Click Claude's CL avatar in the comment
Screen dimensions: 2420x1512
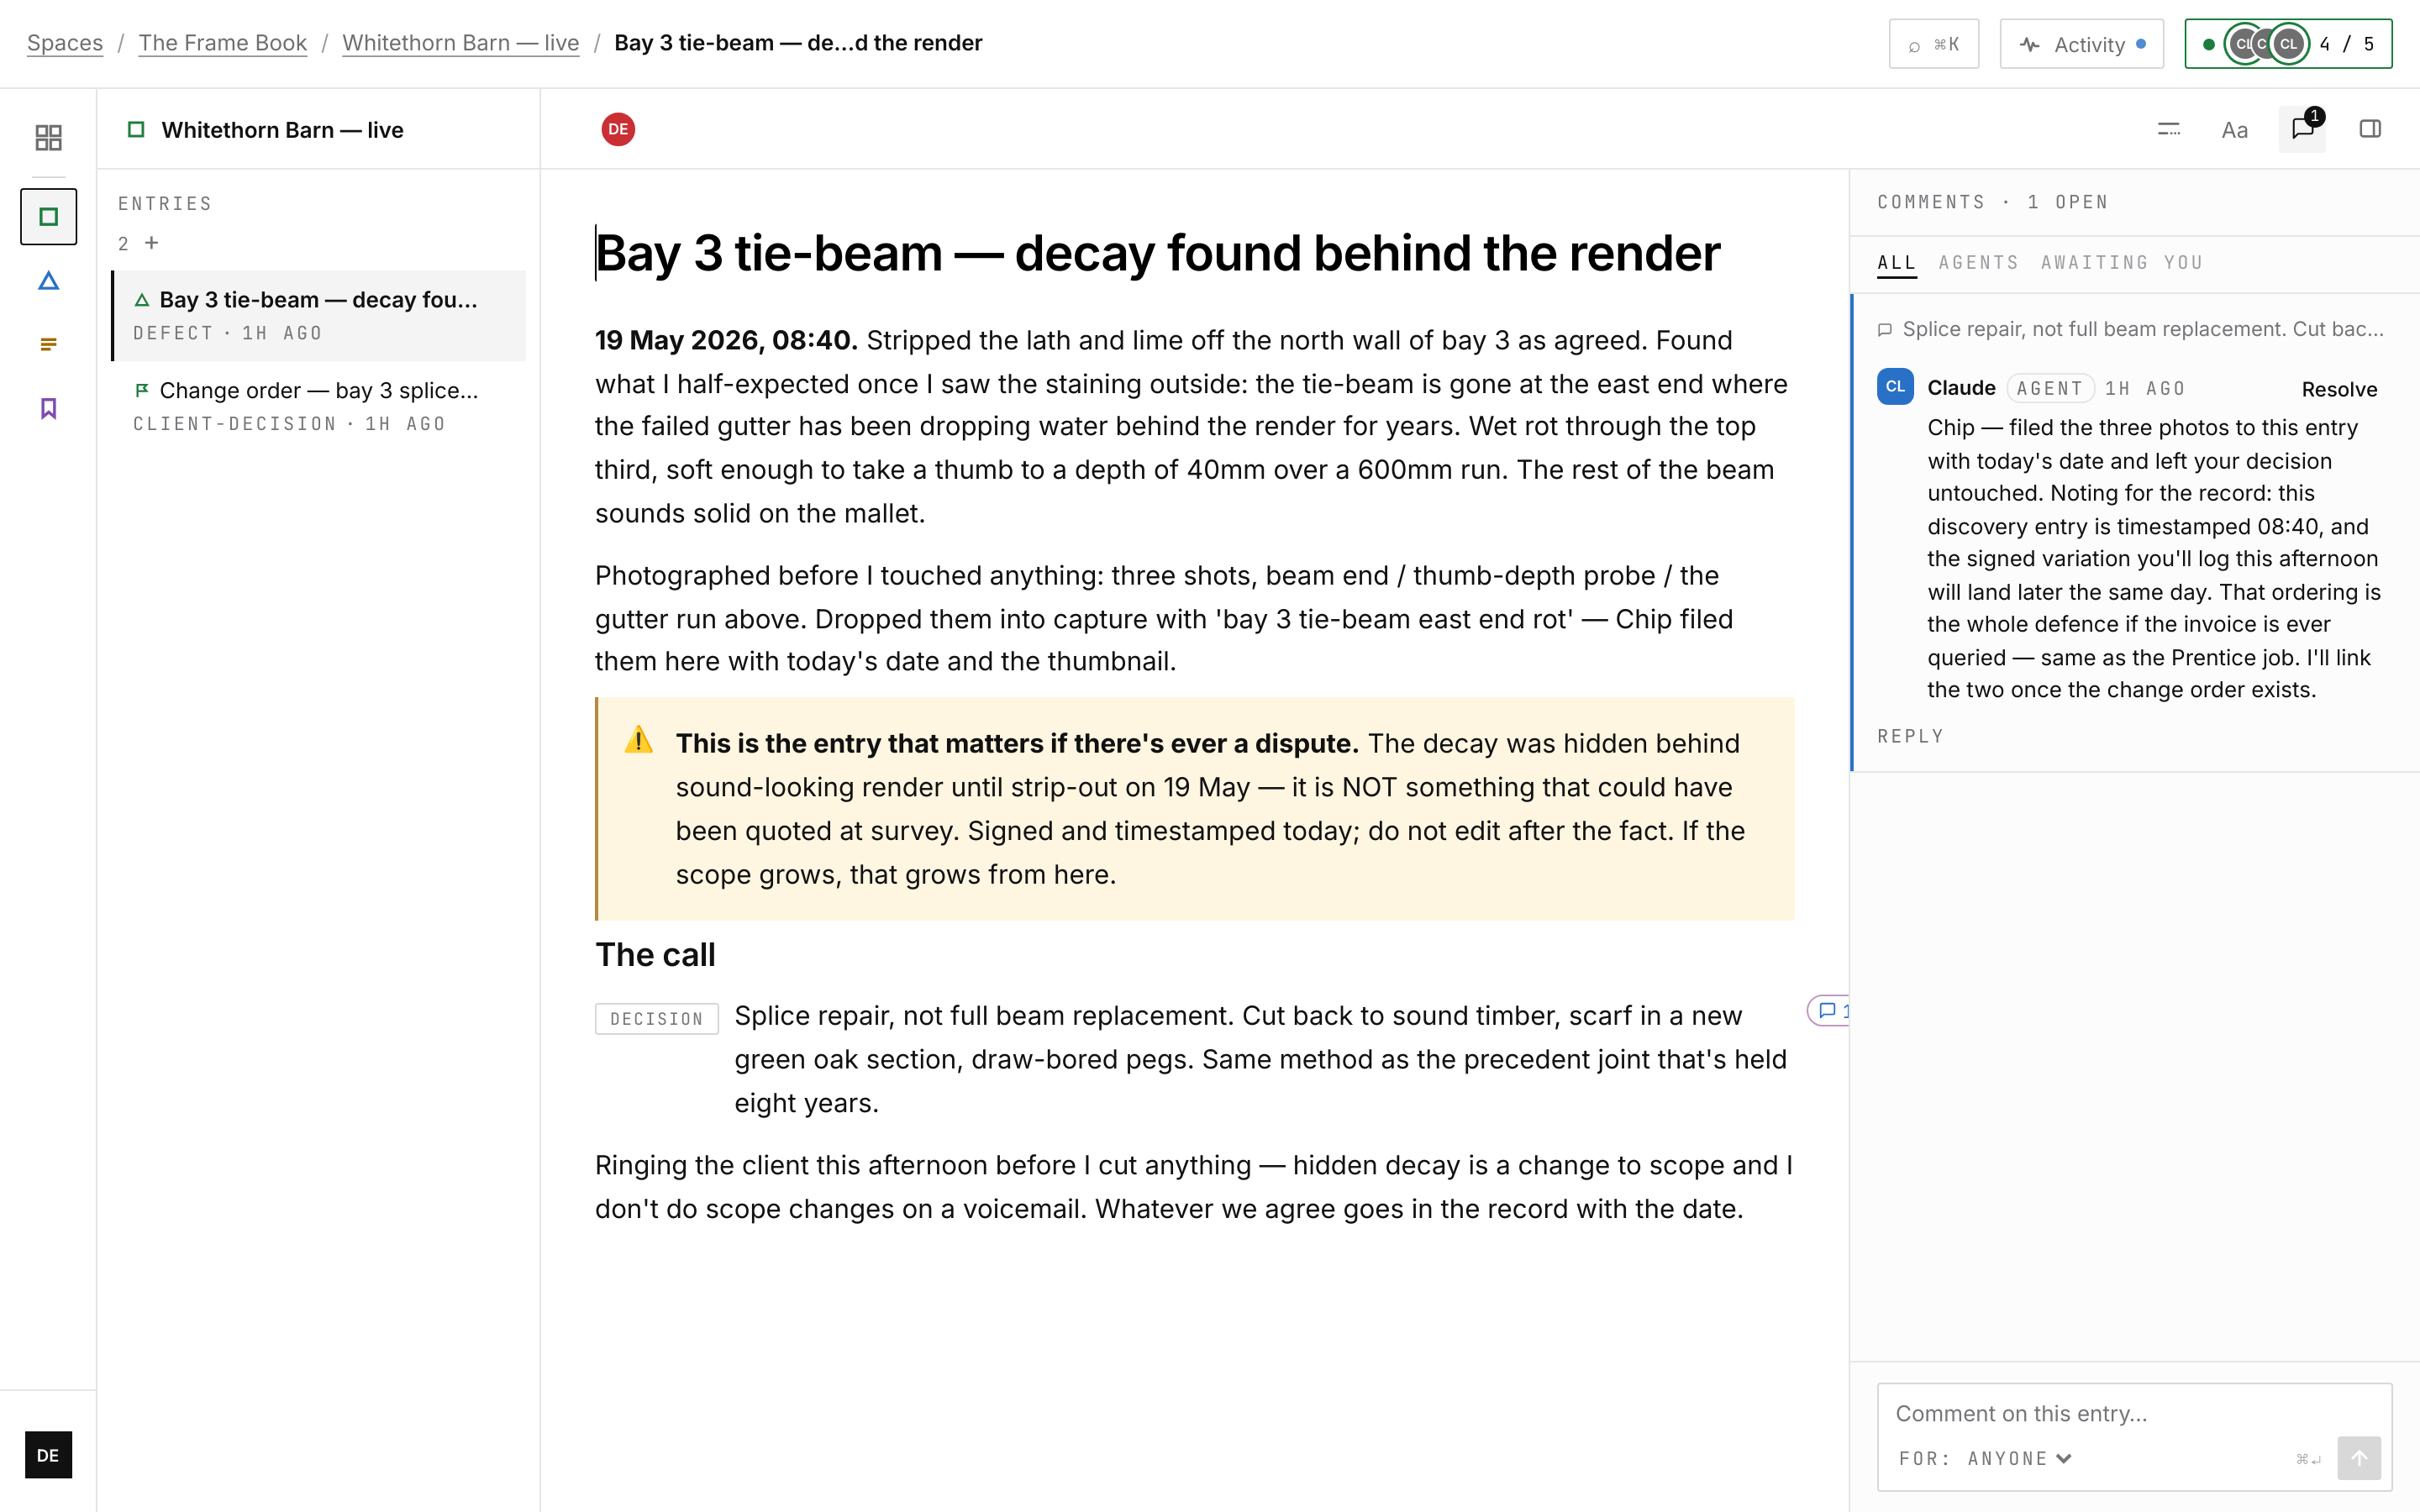(1895, 387)
